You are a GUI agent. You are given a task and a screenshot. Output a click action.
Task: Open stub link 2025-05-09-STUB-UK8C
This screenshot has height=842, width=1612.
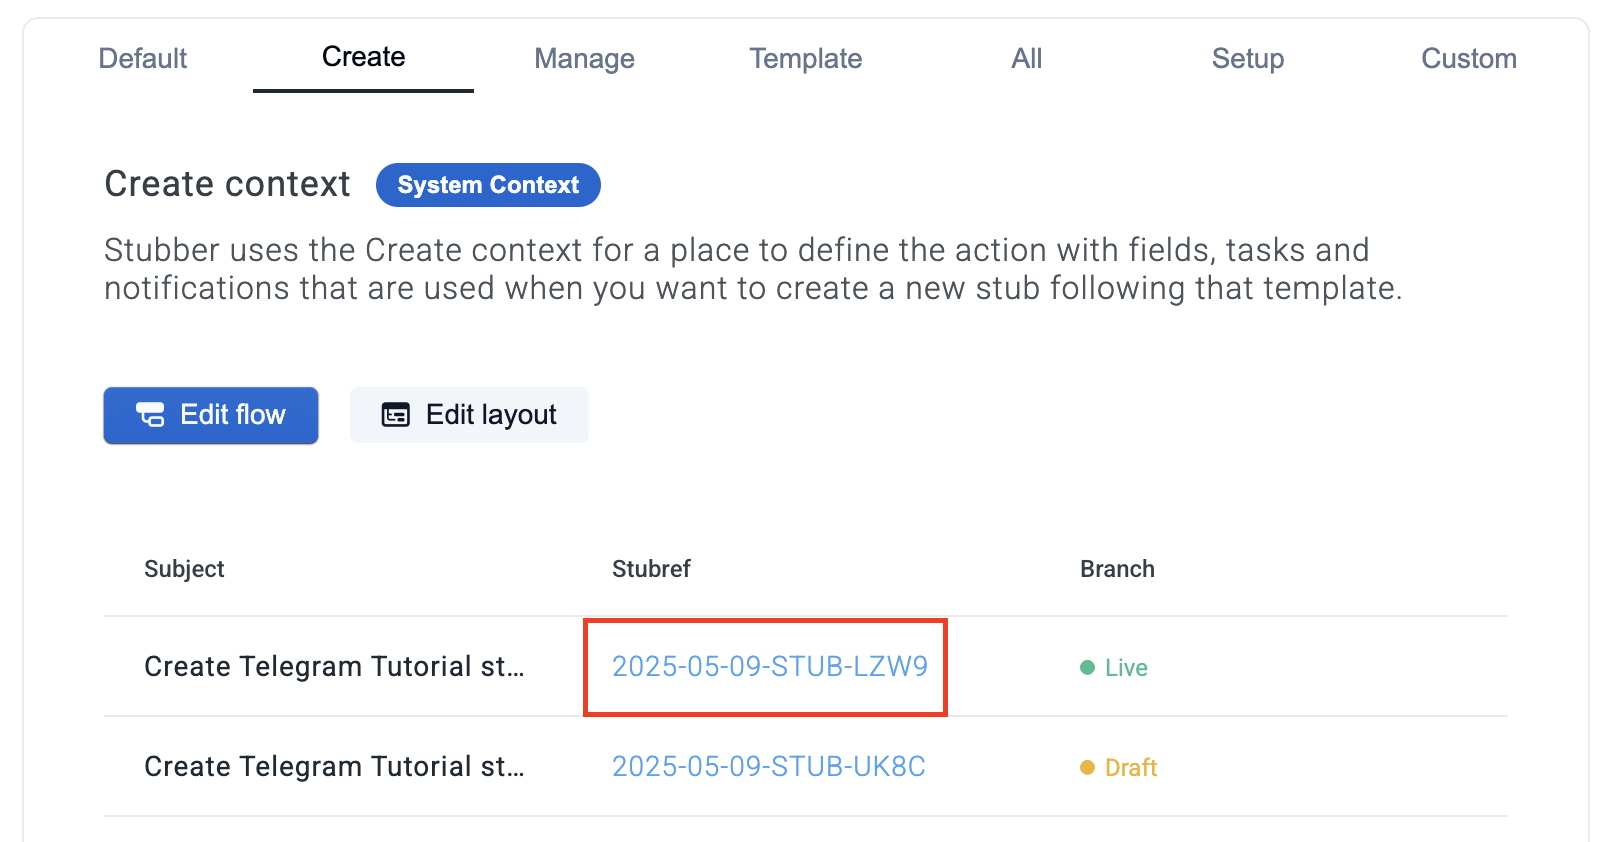point(769,766)
